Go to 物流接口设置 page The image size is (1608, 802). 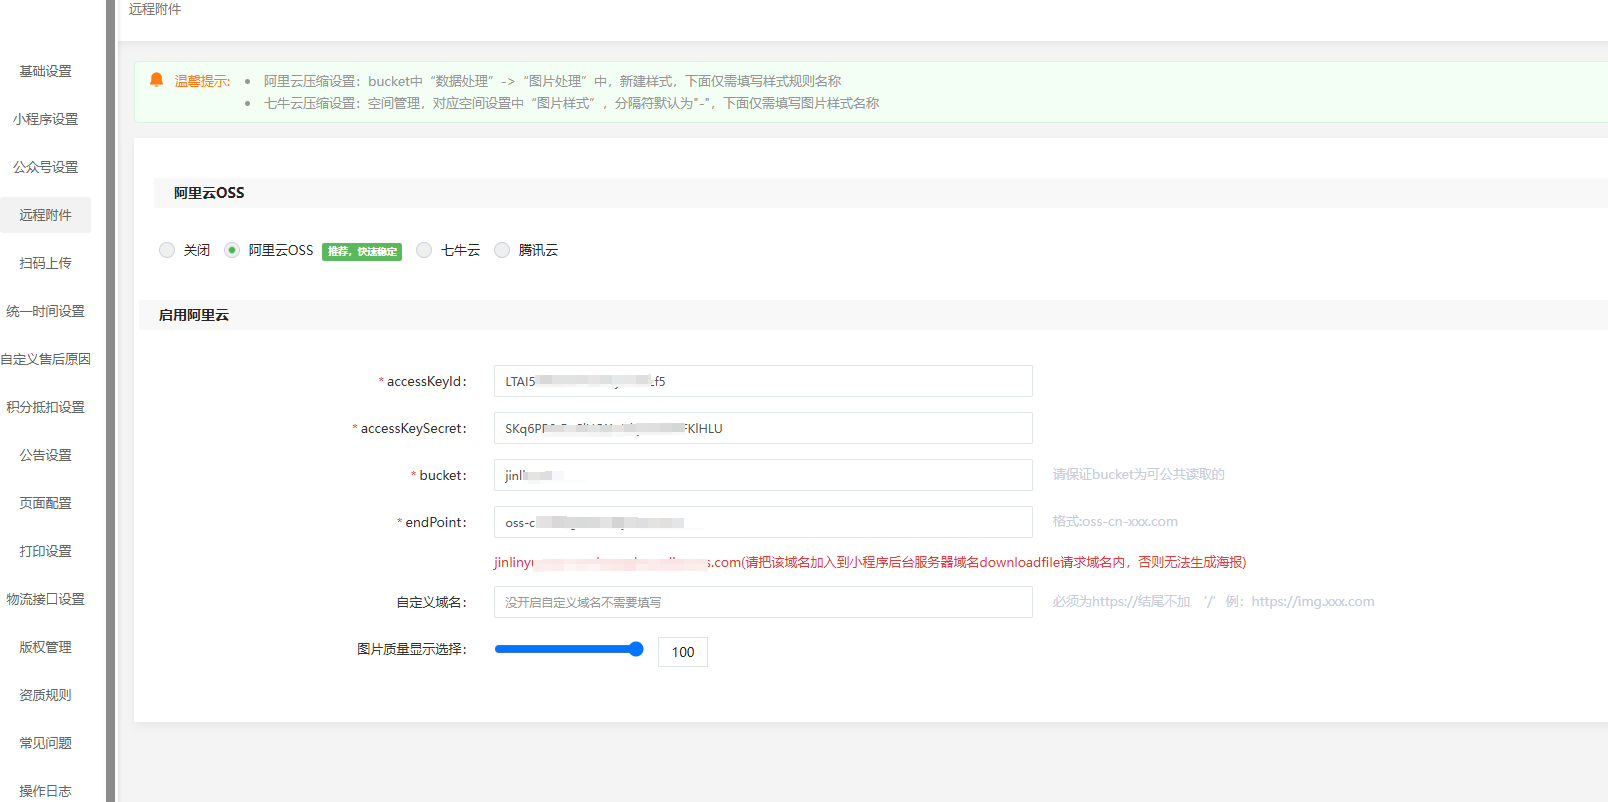[46, 599]
